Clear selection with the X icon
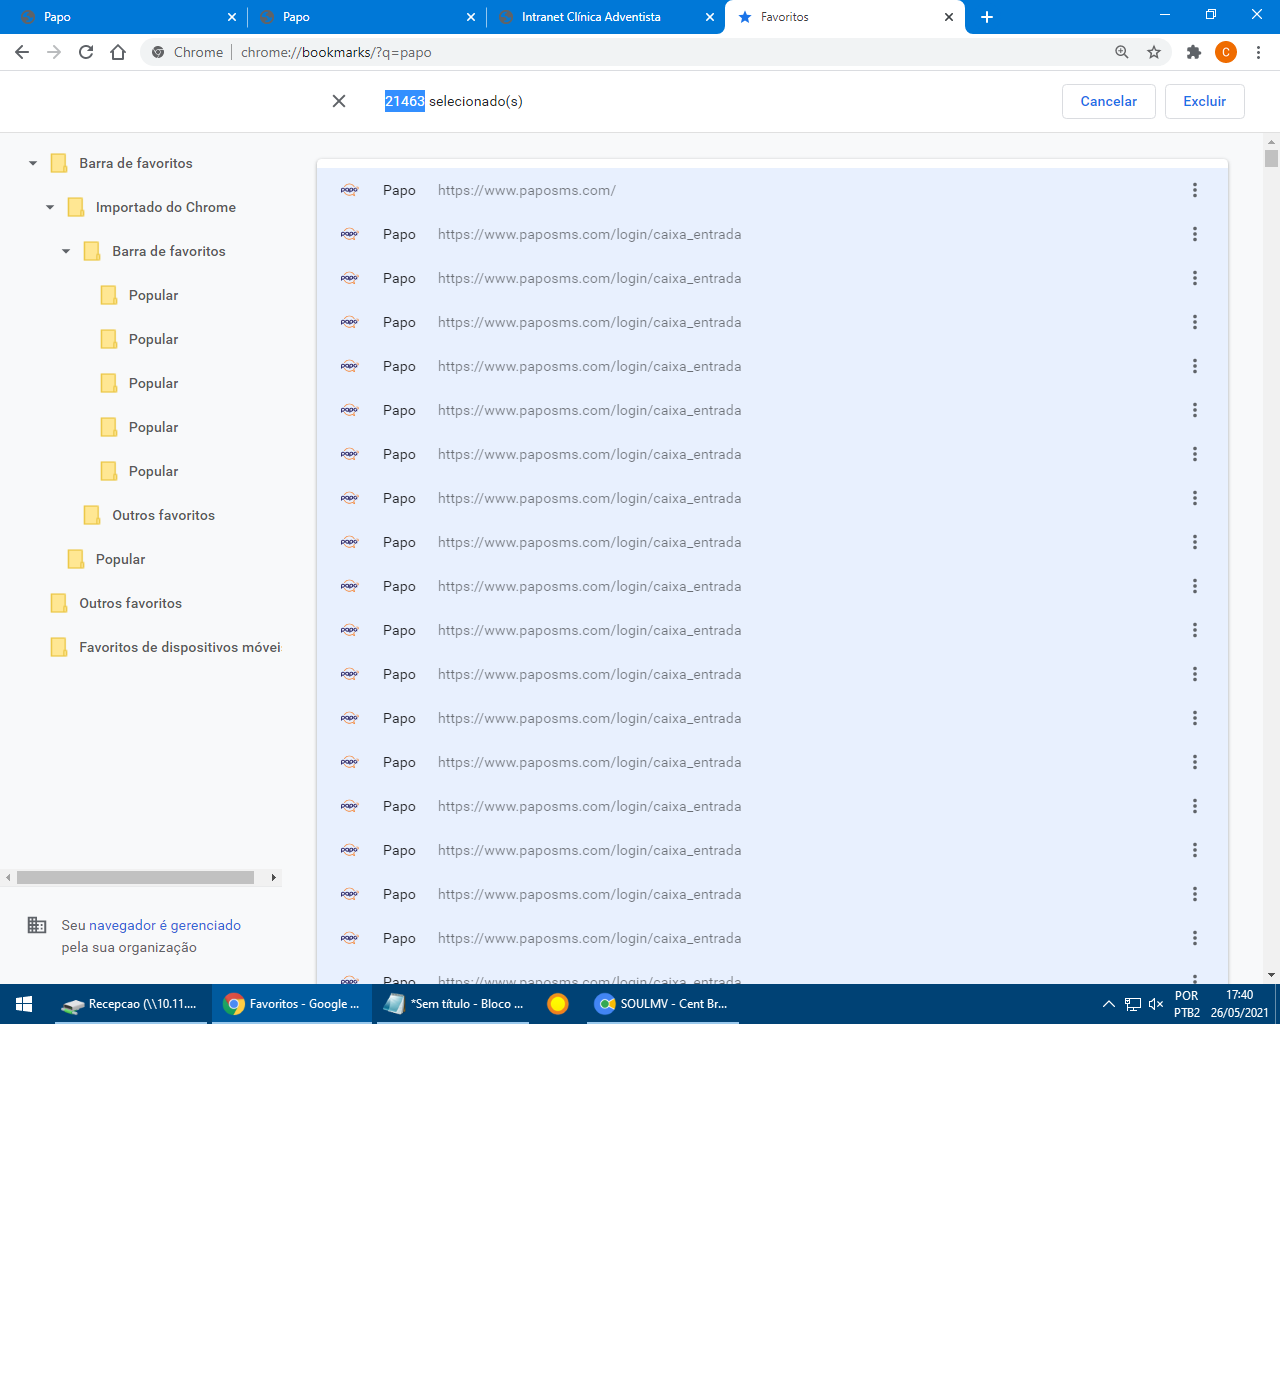 [x=339, y=101]
